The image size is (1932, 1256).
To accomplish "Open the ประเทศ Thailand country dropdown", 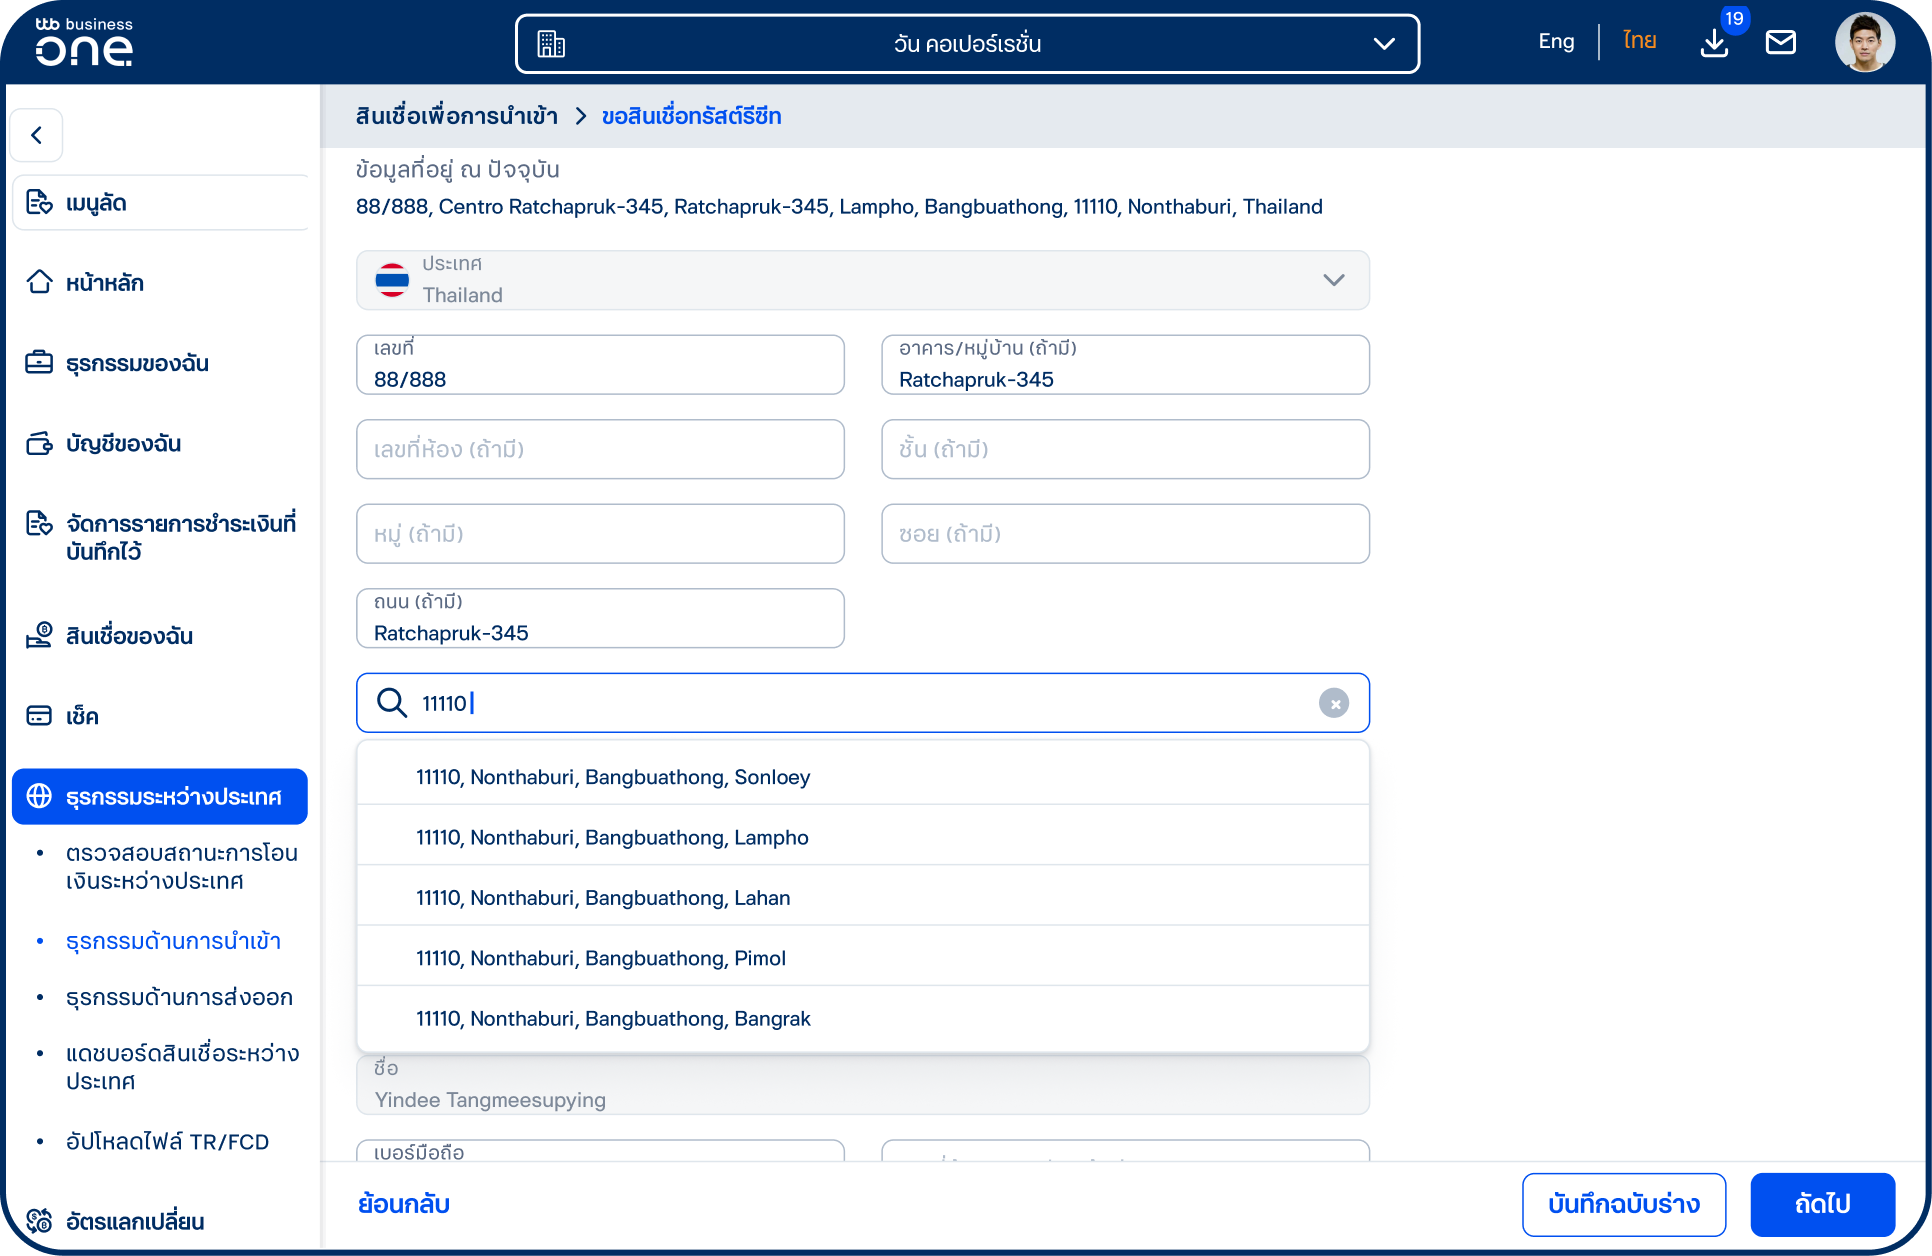I will [862, 280].
